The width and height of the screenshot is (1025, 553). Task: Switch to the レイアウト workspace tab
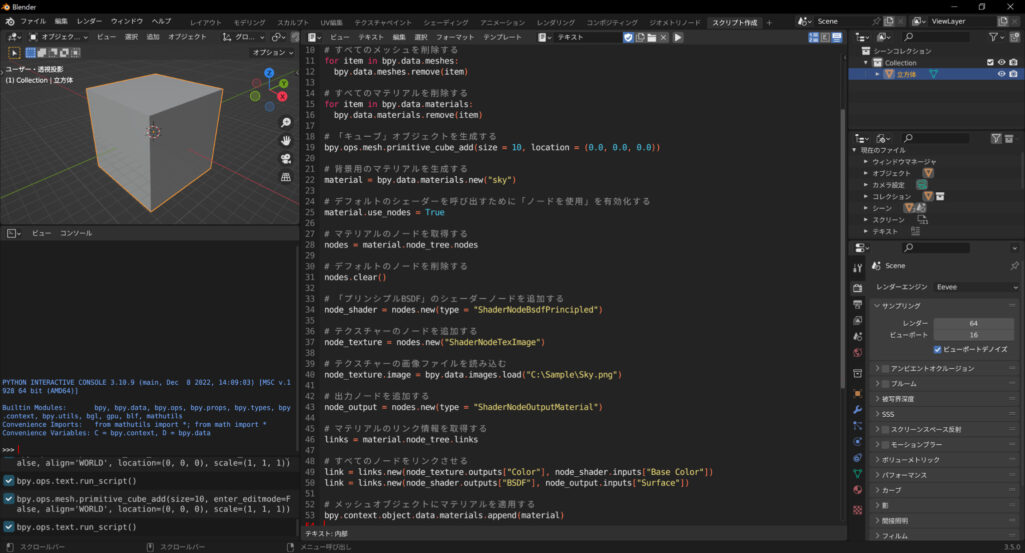click(x=206, y=23)
